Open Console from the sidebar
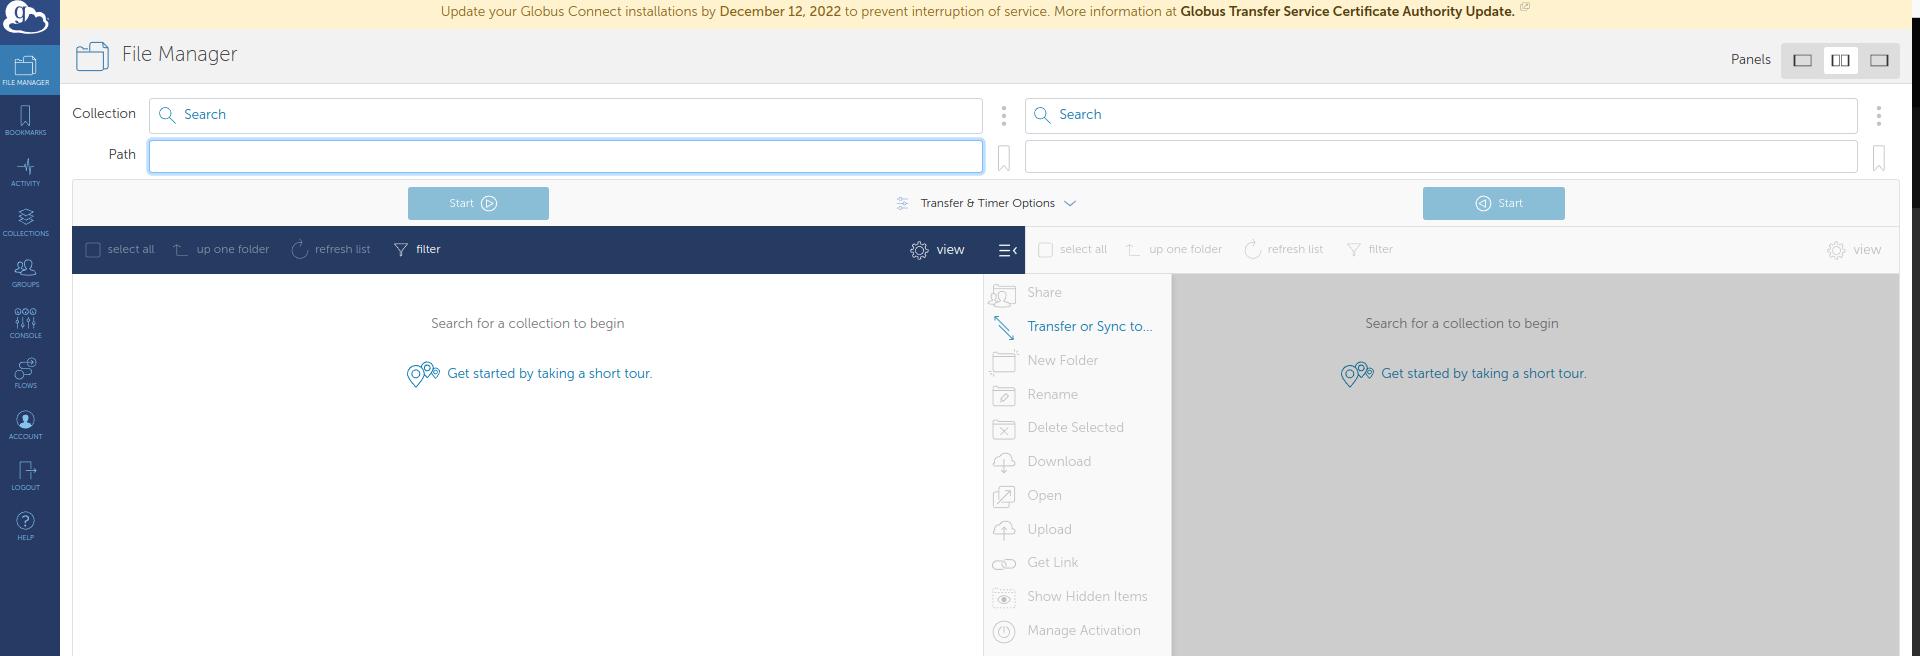The height and width of the screenshot is (656, 1920). [26, 322]
